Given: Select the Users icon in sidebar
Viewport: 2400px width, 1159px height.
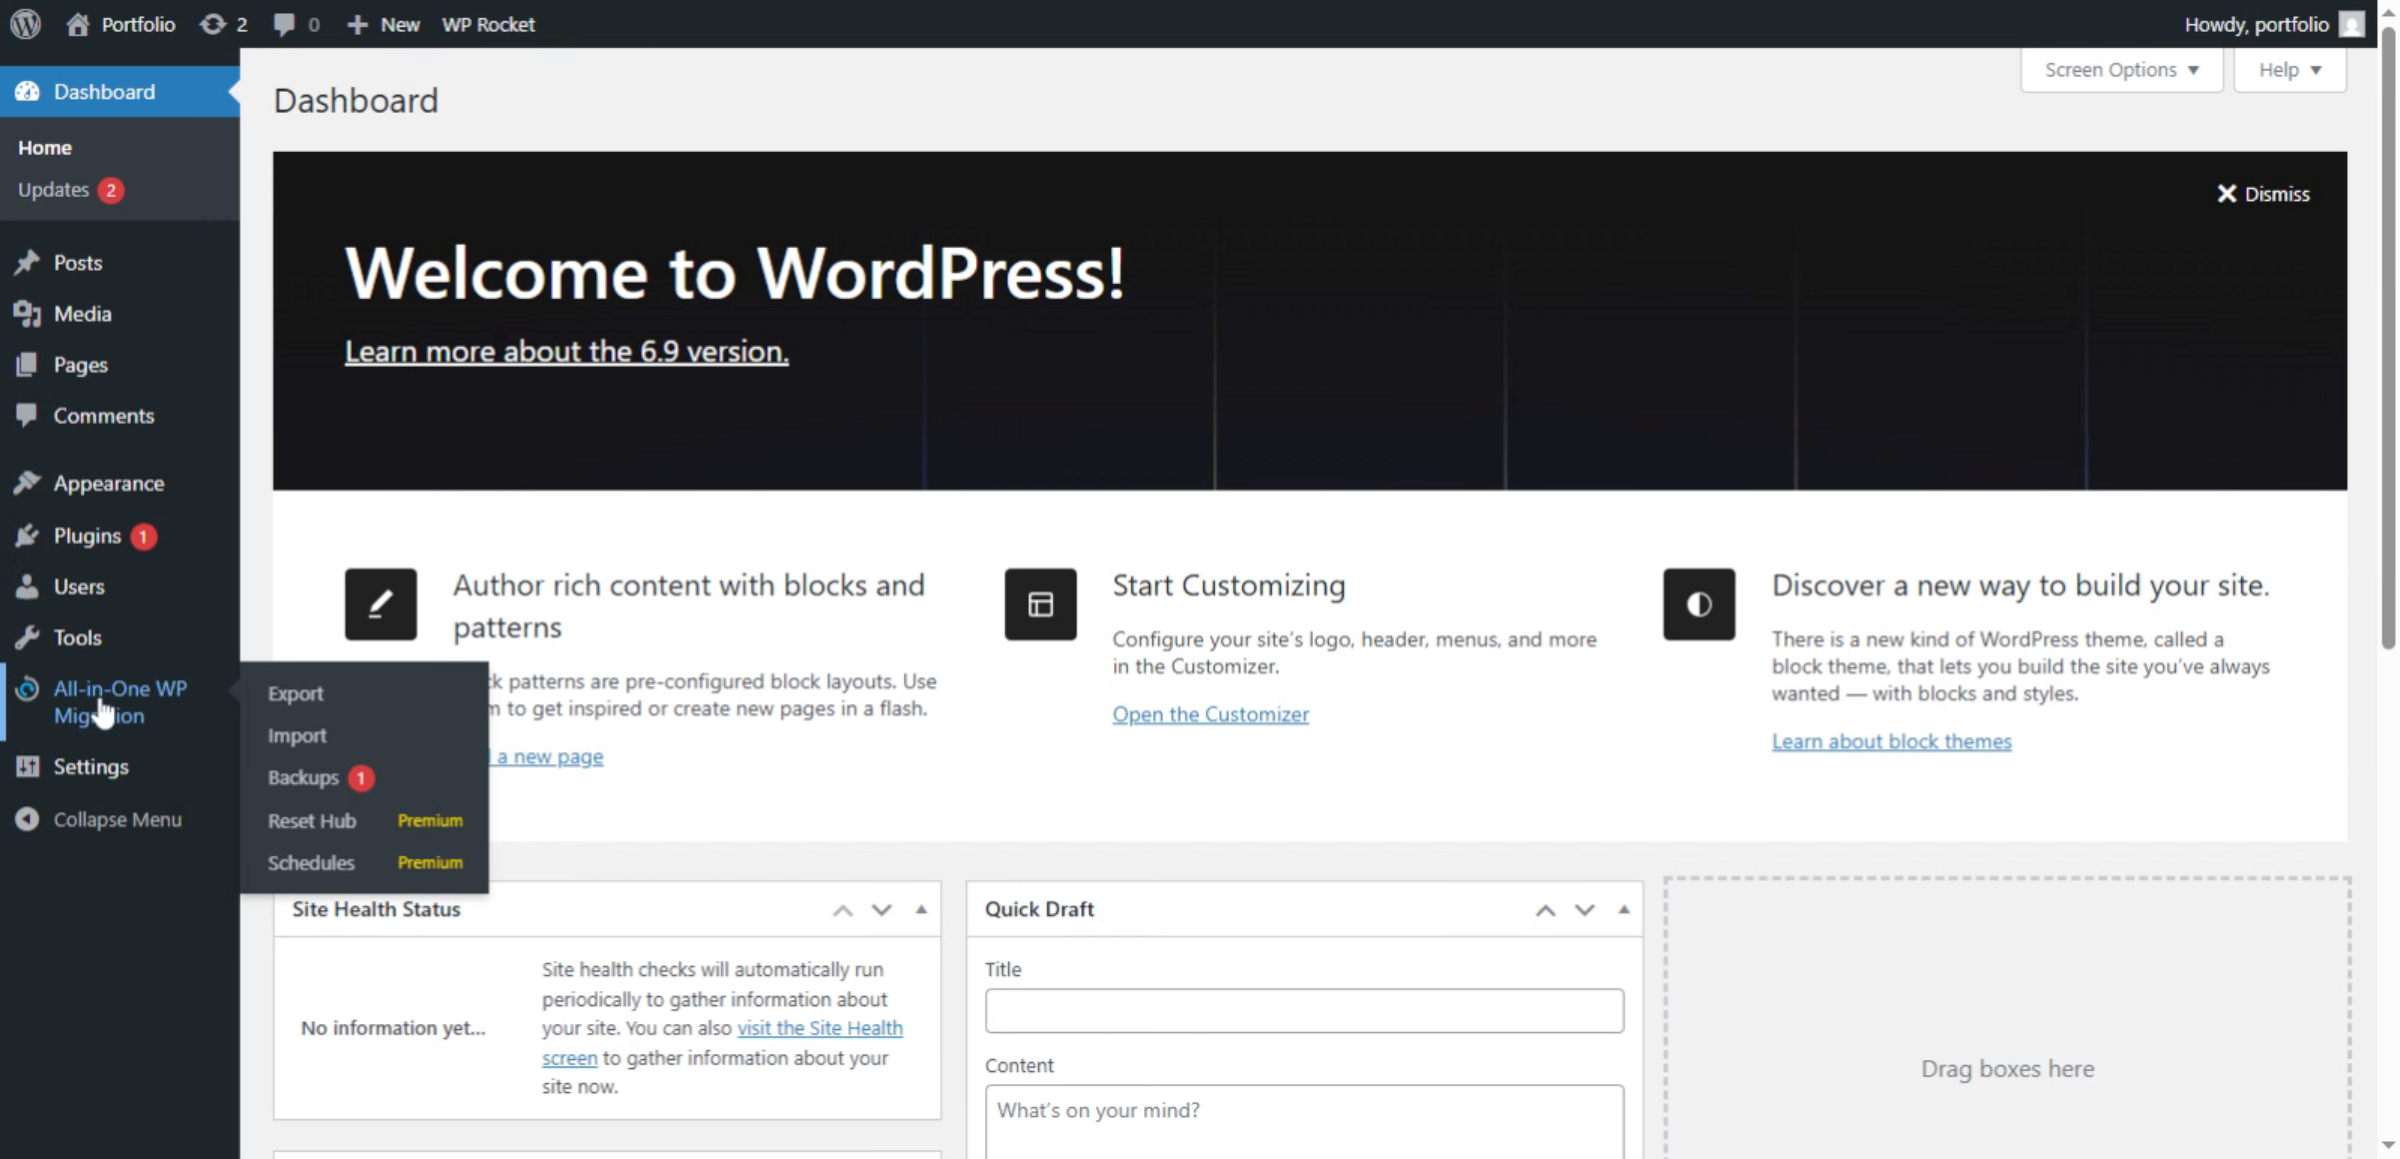Looking at the screenshot, I should (x=27, y=587).
